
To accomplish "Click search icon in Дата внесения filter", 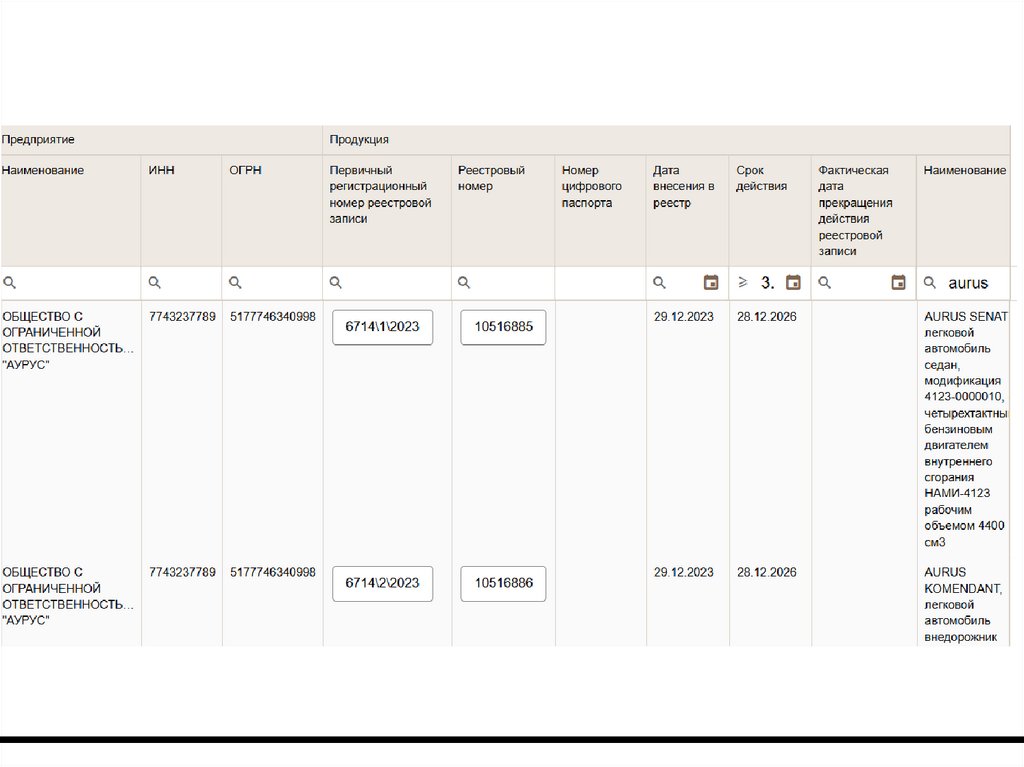I will click(660, 283).
